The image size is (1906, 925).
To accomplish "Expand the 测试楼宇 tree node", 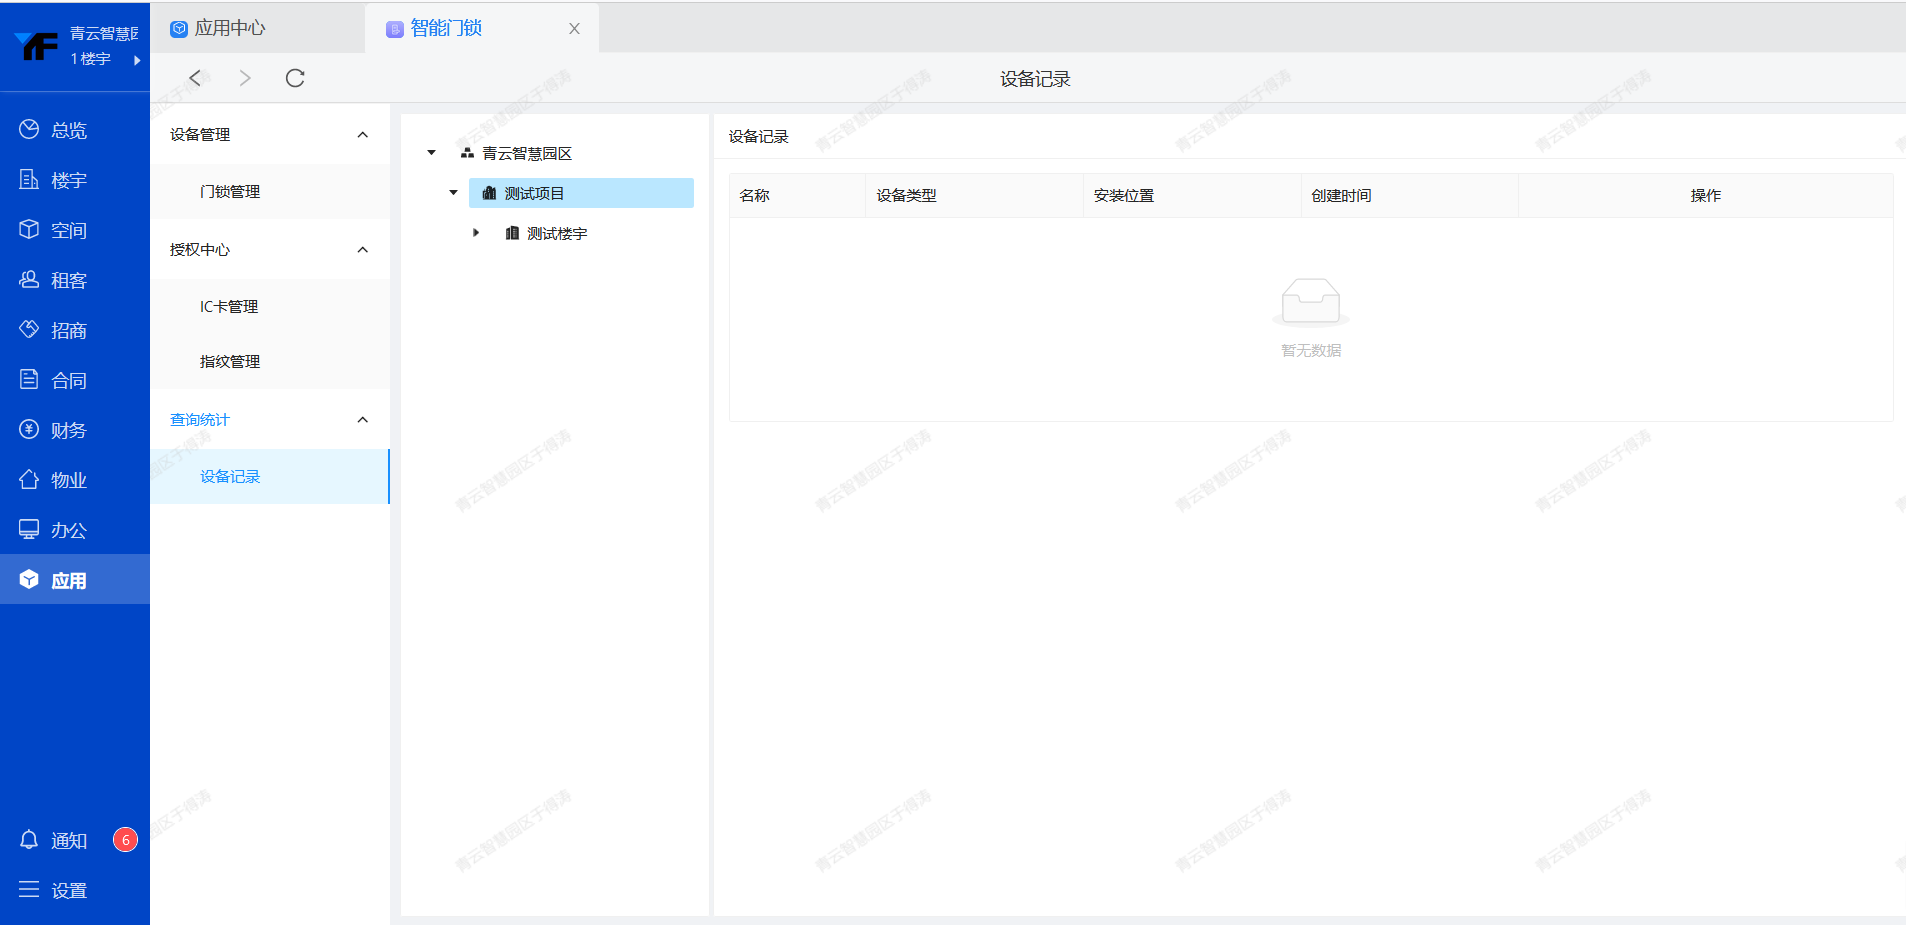I will click(x=476, y=233).
